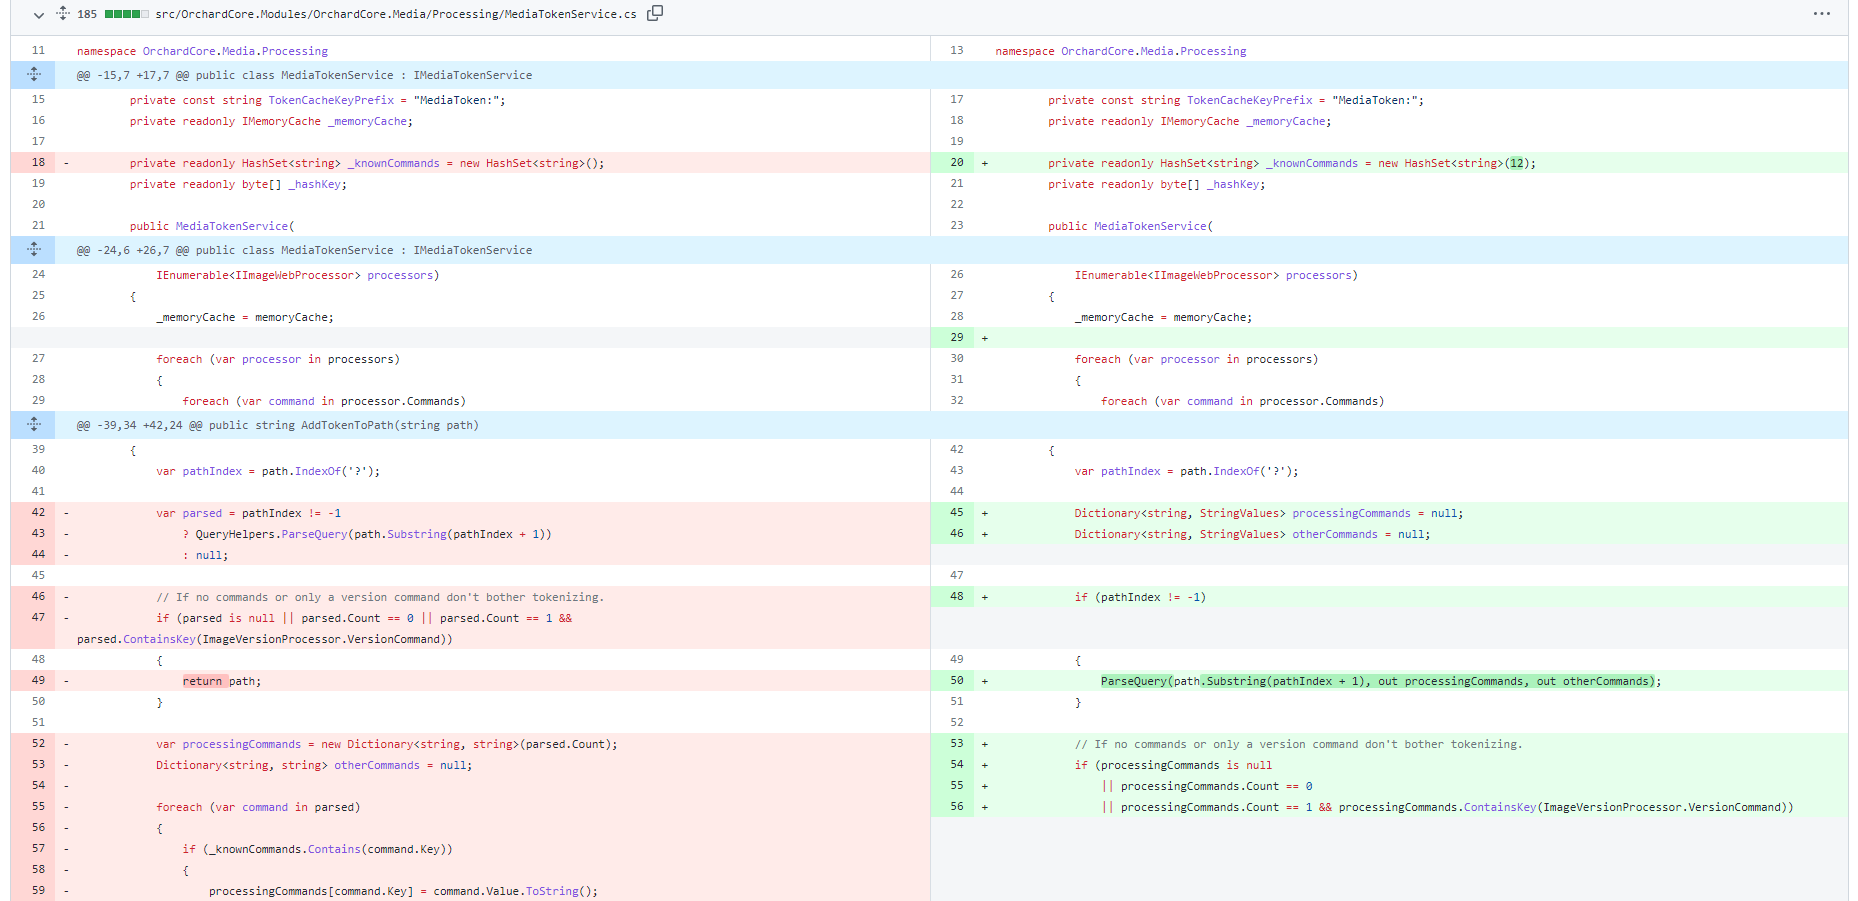Expand hidden lines above hunk @@ -15,7 +17,7

point(34,75)
